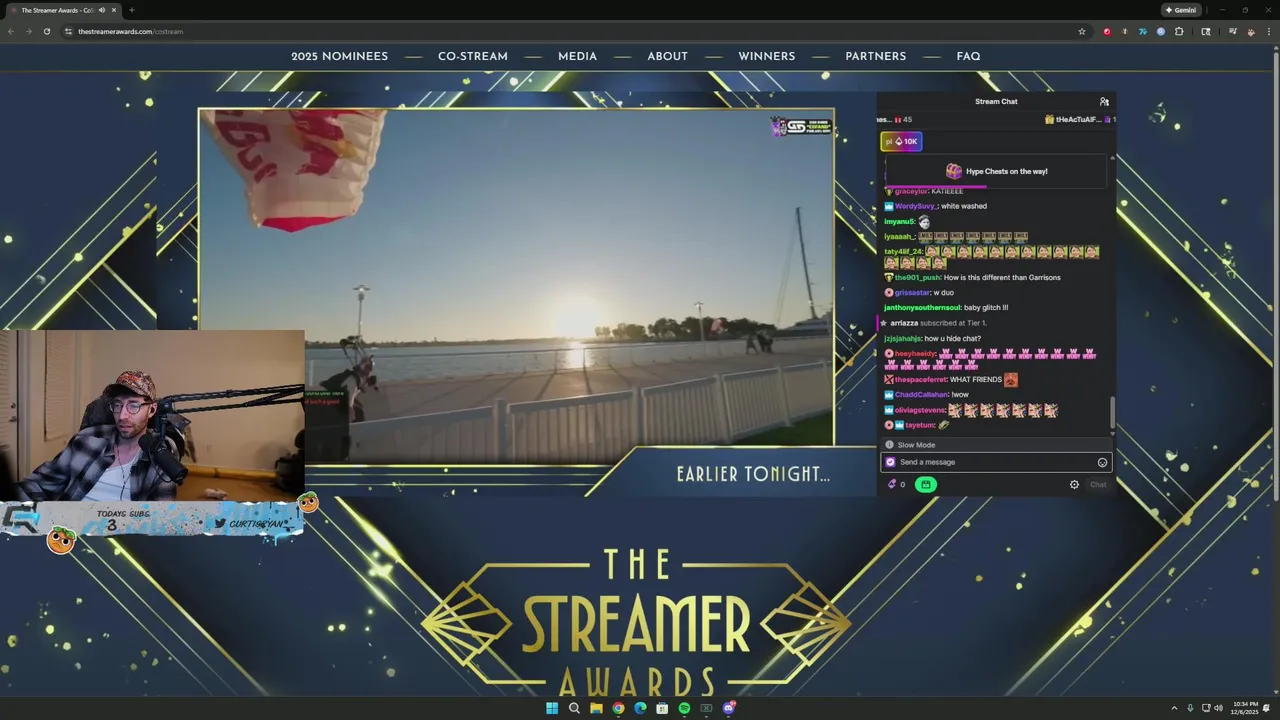Open chat identity badge icon in message box

[x=890, y=462]
